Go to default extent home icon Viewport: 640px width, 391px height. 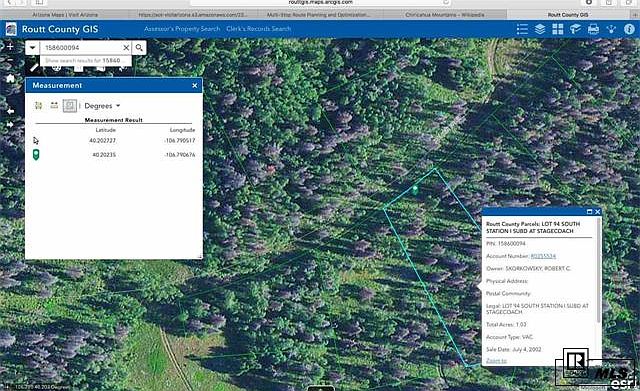(10, 78)
